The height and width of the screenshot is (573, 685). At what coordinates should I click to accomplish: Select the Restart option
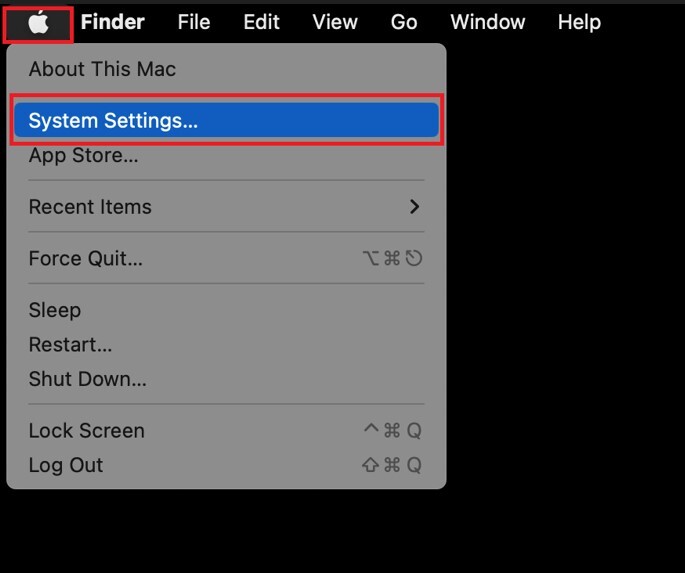70,345
